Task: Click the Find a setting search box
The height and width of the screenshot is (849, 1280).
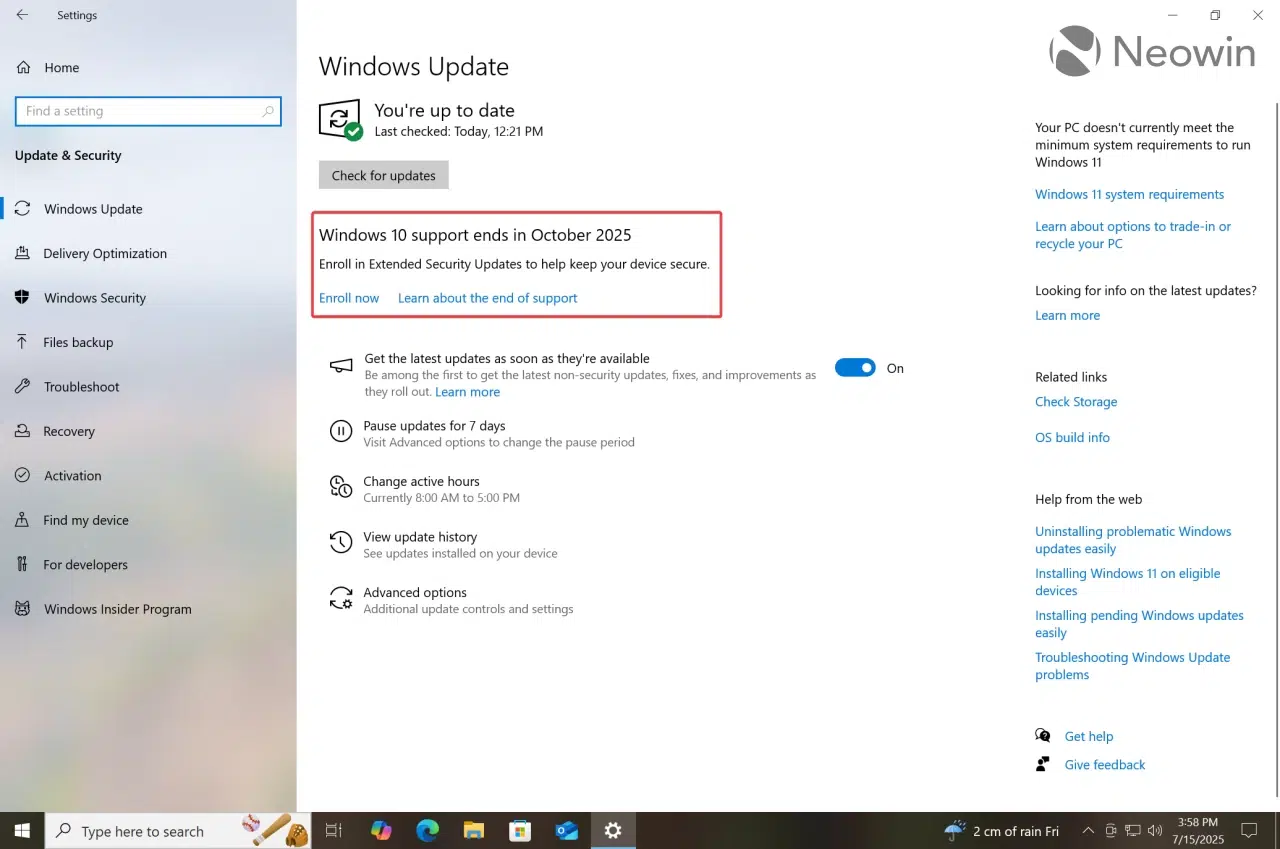Action: tap(140, 111)
